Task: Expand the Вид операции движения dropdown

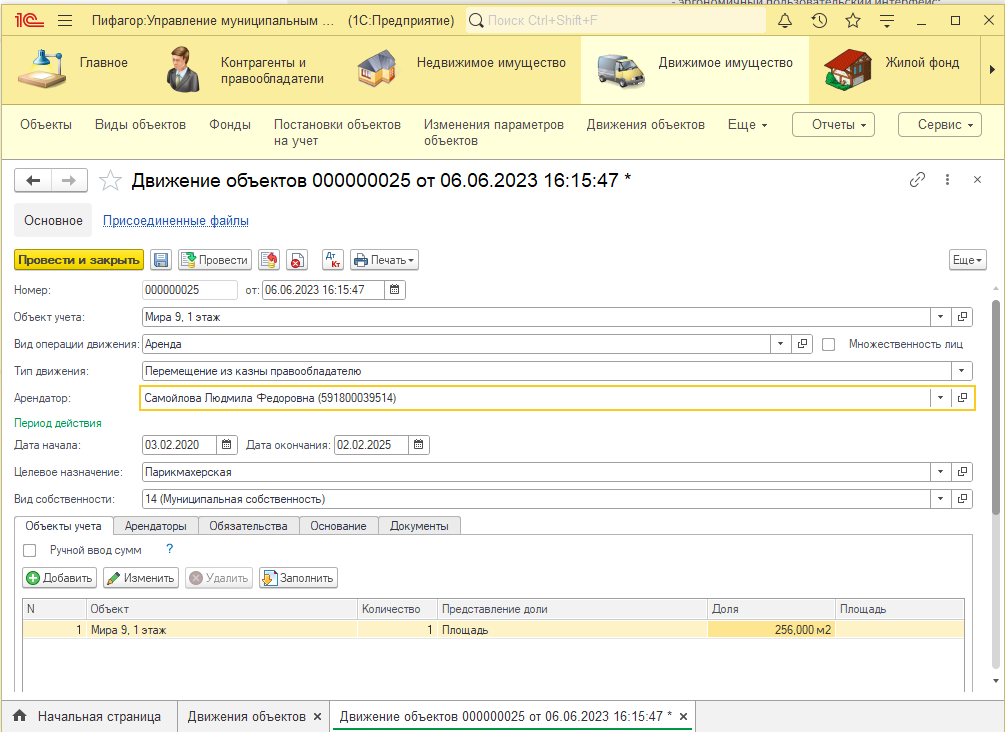Action: pyautogui.click(x=780, y=344)
